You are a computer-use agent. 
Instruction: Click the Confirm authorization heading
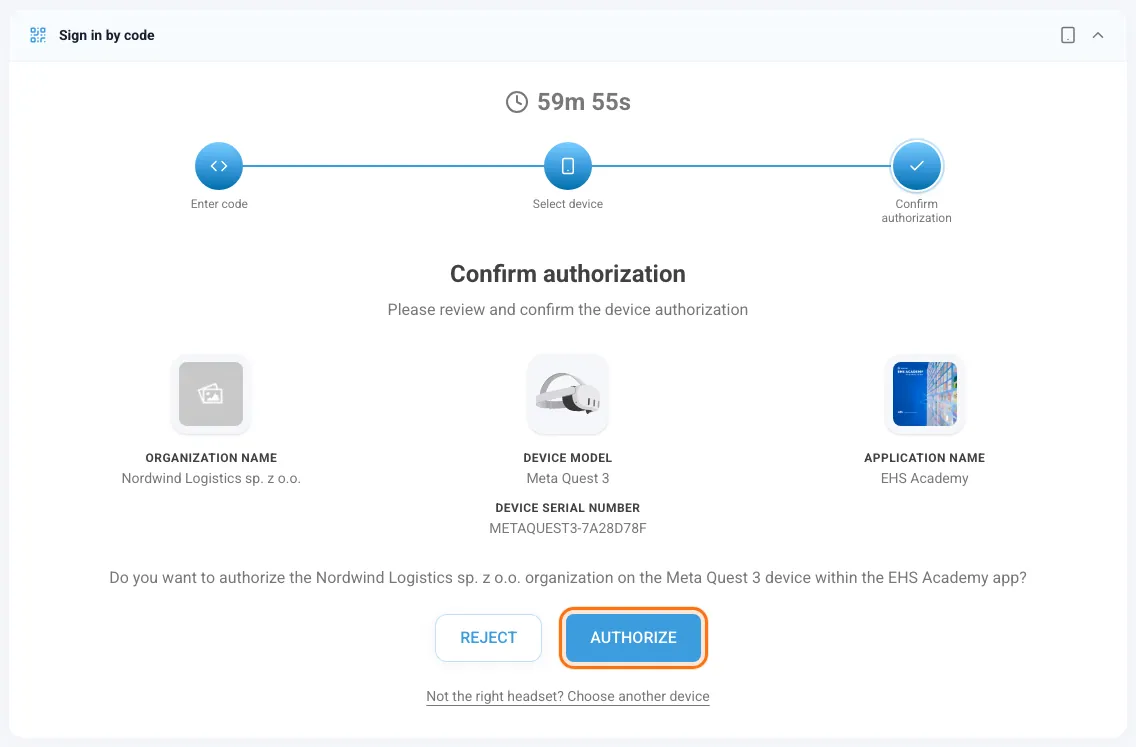coord(568,274)
